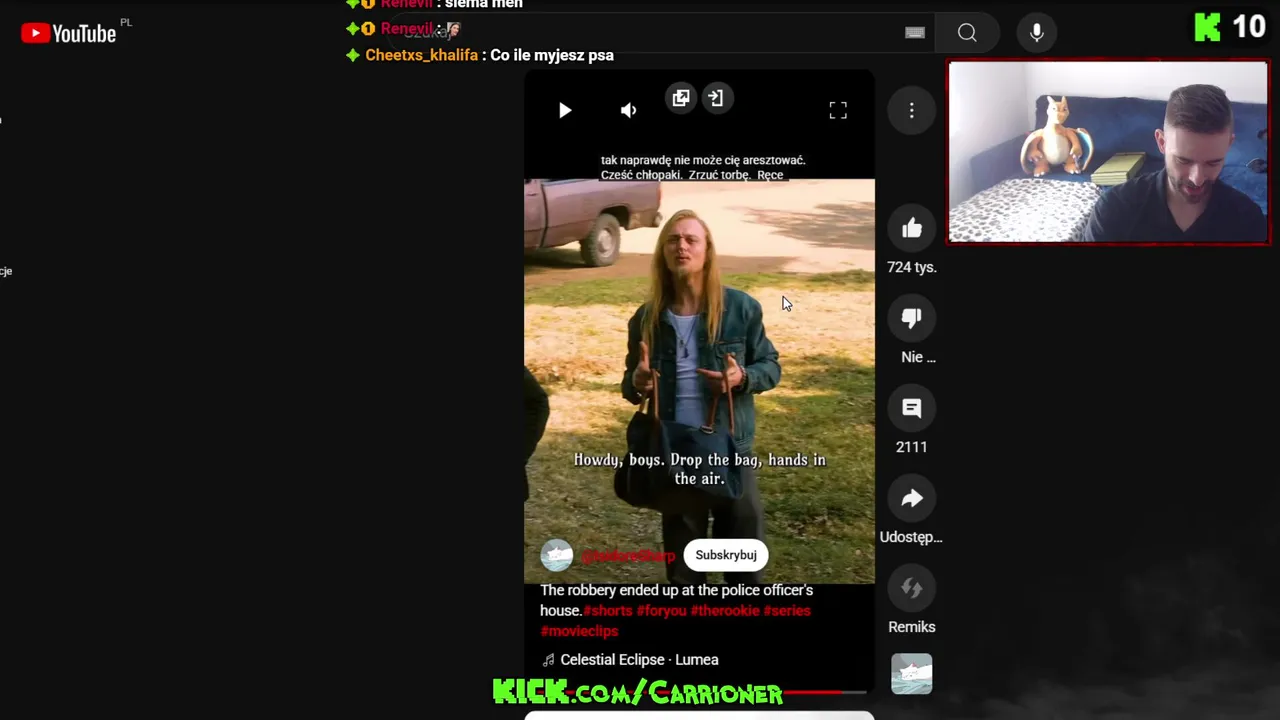
Task: Play the Shorts video
Action: click(565, 110)
